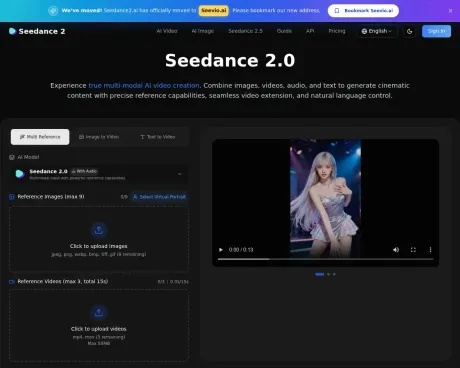Viewport: 460px width, 368px height.
Task: Go to the Seedance 2.5 page
Action: coord(245,31)
